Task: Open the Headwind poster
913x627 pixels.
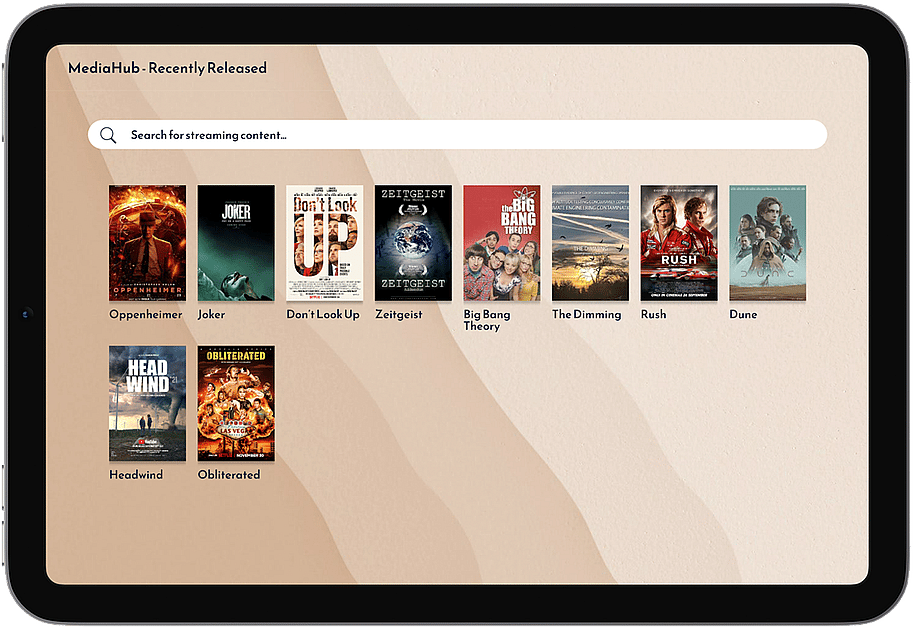Action: point(147,403)
